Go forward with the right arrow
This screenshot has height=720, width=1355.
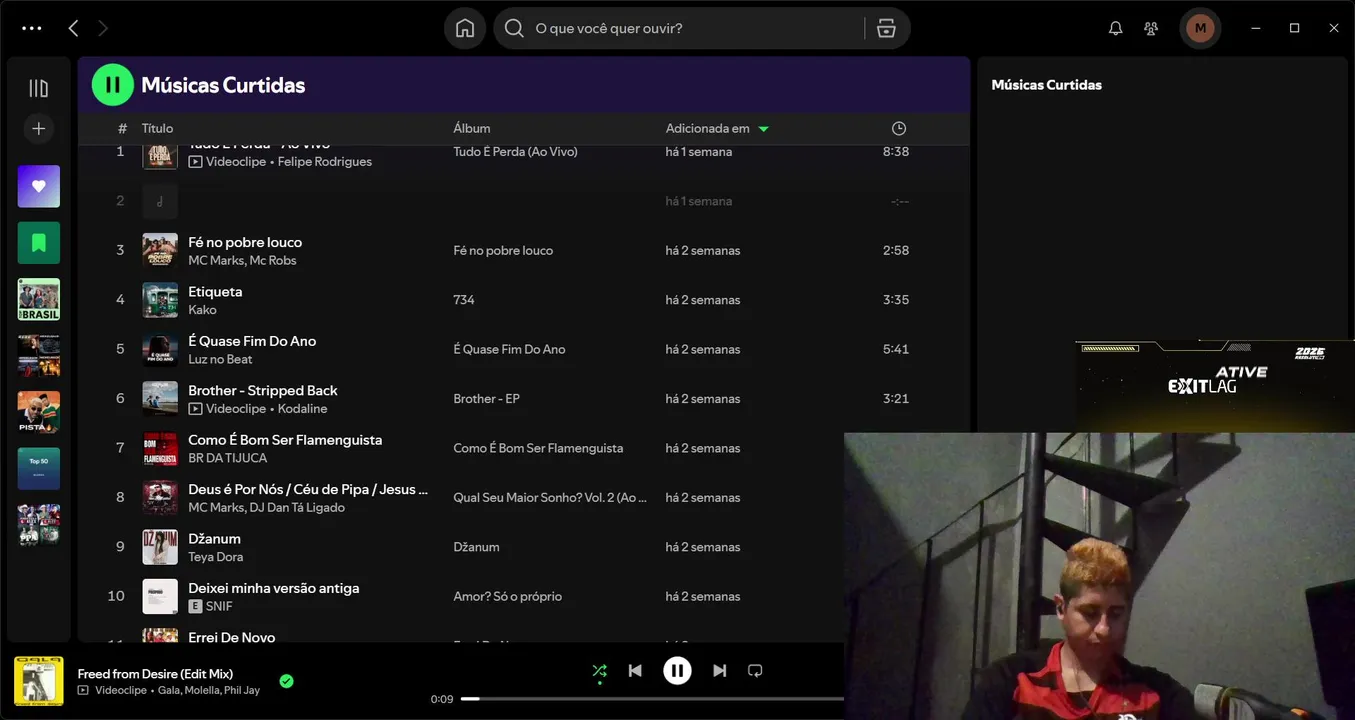coord(102,28)
